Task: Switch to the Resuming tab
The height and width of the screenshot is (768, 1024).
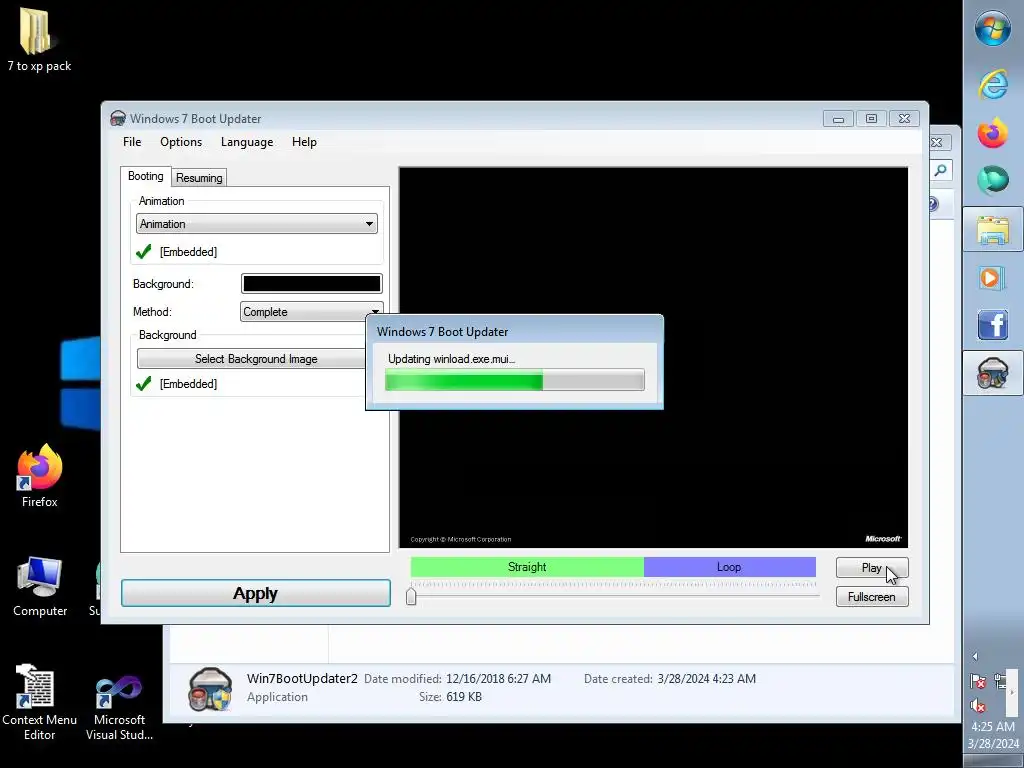Action: (x=199, y=178)
